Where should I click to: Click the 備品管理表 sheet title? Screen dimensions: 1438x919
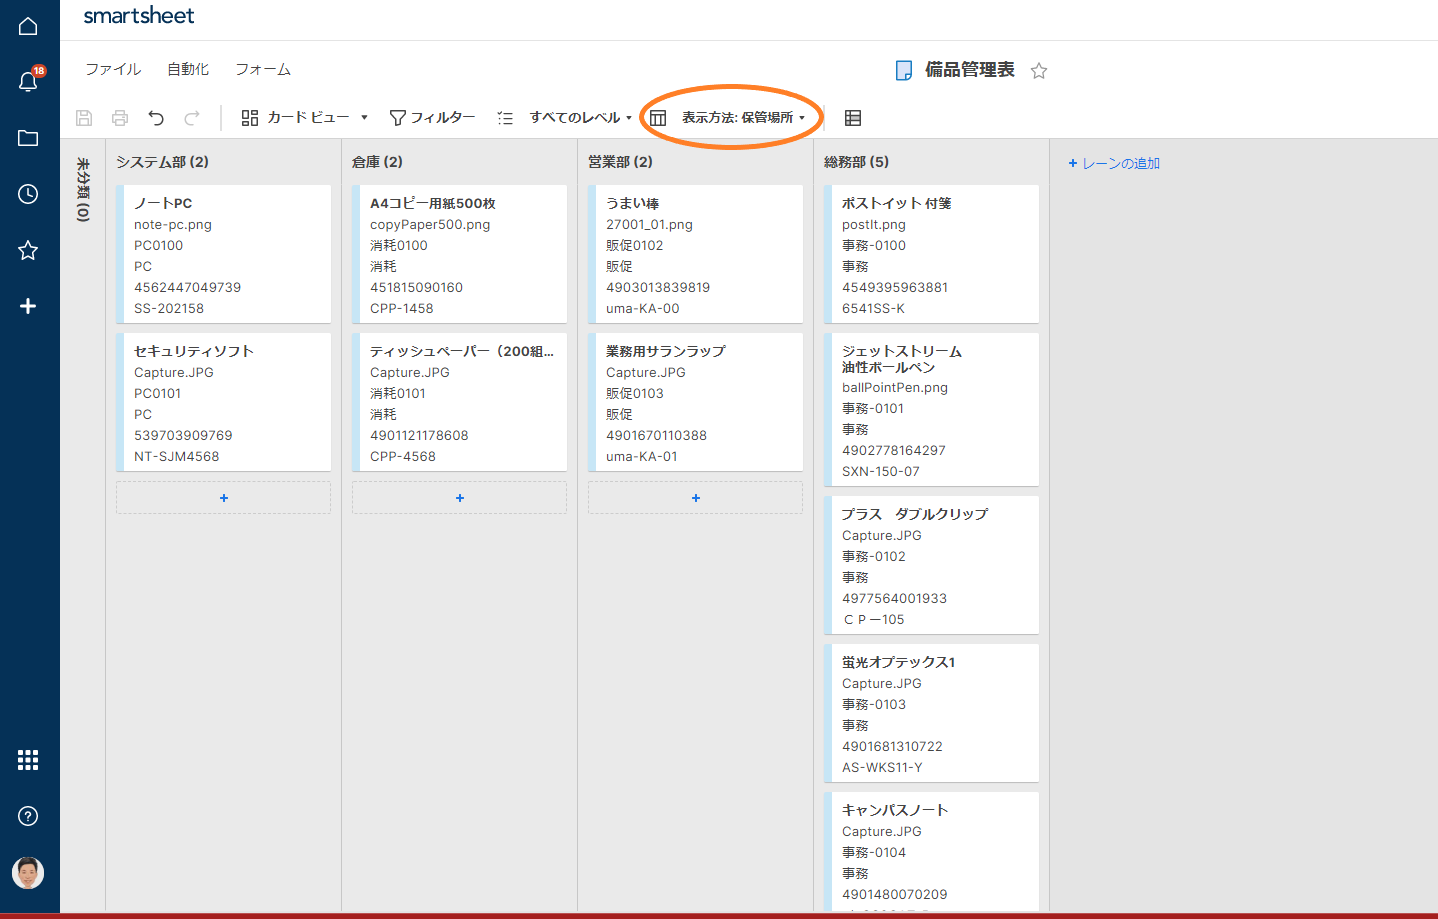tap(970, 70)
